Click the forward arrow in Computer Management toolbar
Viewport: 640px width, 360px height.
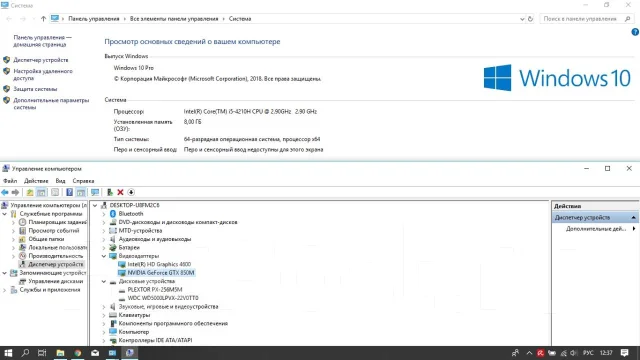(x=16, y=192)
